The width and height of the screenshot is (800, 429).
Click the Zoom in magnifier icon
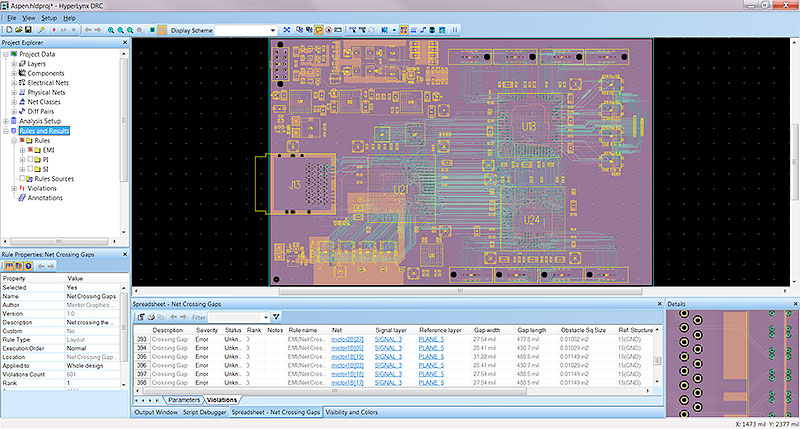pos(111,30)
